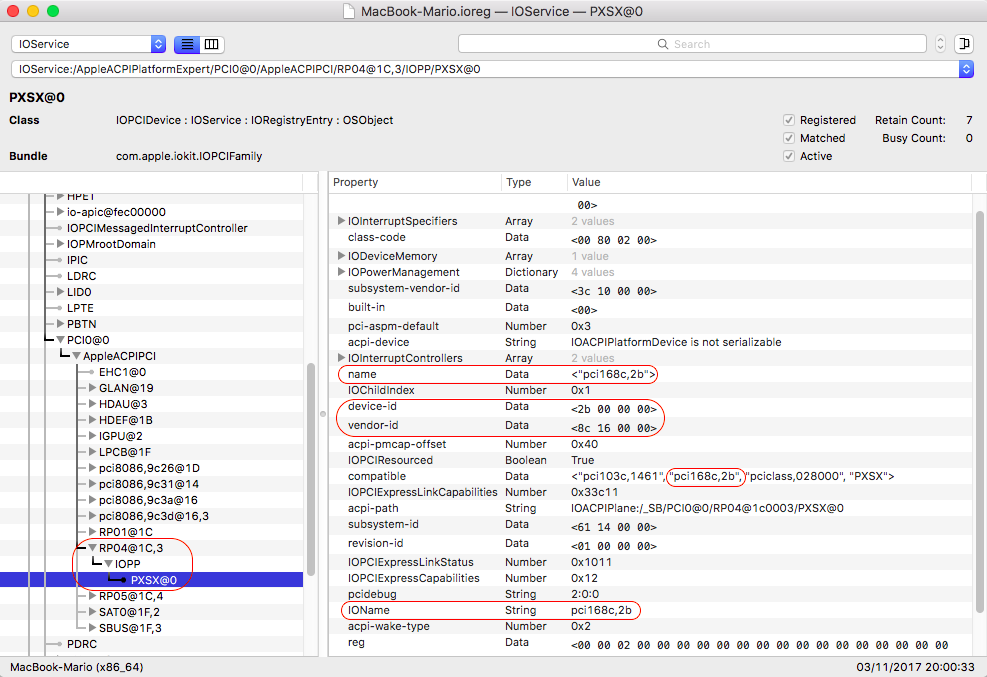The width and height of the screenshot is (987, 677).
Task: Open the registry path dropdown arrow
Action: [965, 69]
